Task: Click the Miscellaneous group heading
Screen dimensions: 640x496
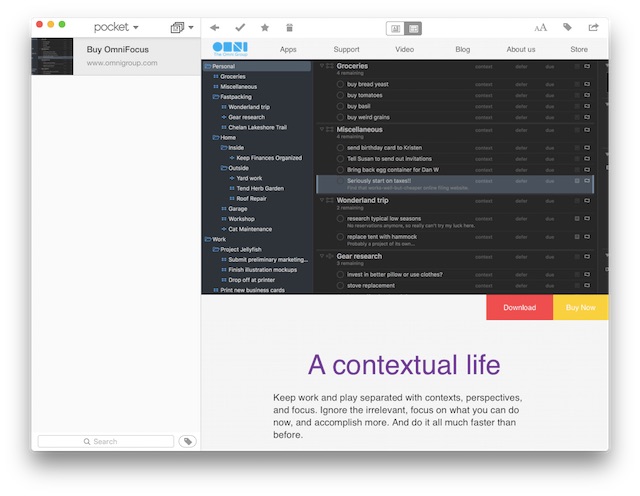Action: coord(359,129)
